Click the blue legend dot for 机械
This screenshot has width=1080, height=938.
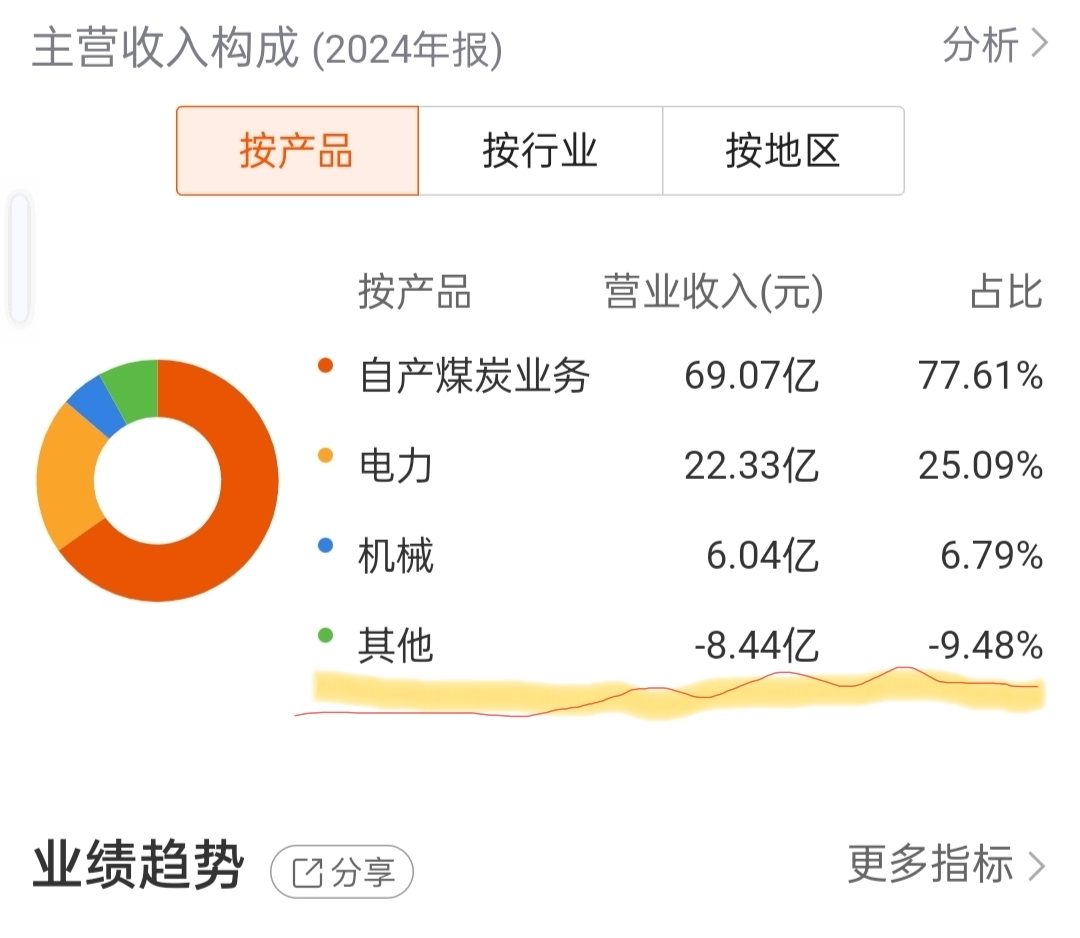coord(325,545)
